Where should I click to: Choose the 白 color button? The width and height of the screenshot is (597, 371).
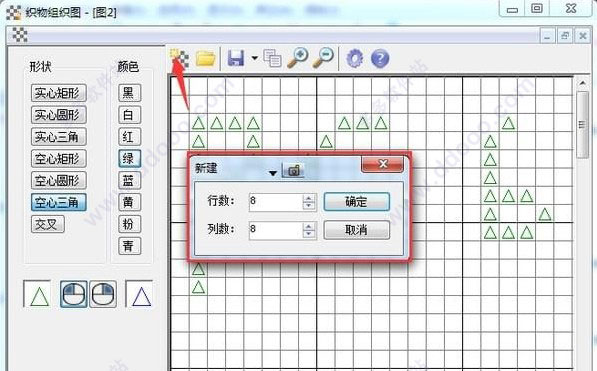coord(129,115)
